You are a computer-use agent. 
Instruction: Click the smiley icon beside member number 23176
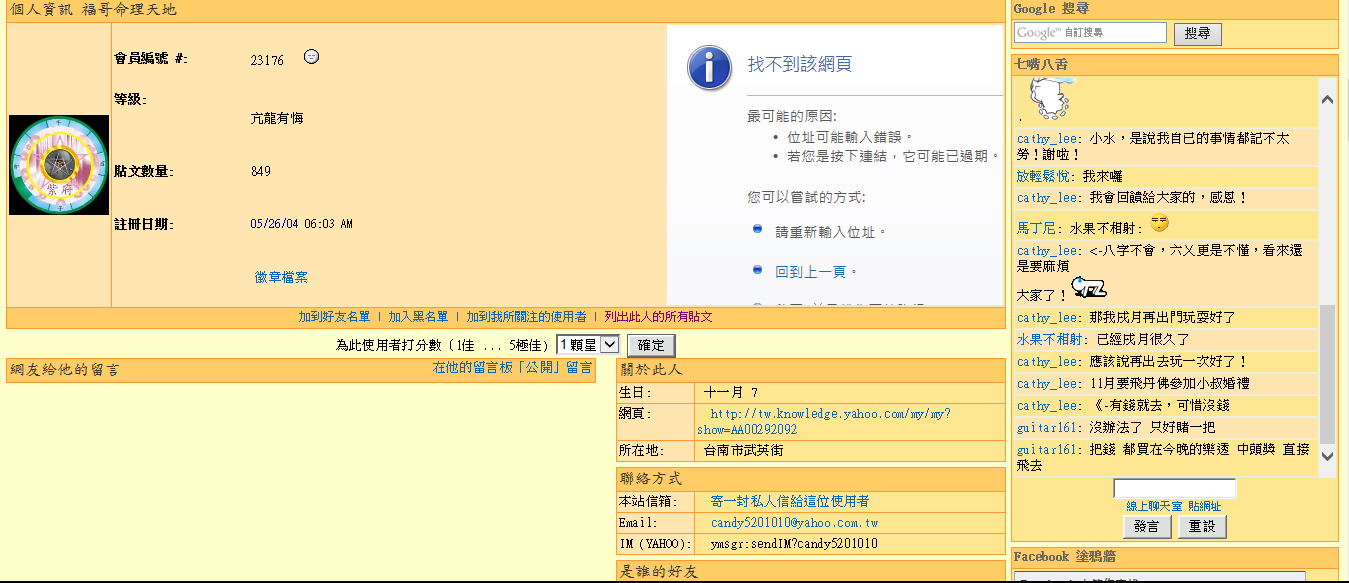(311, 57)
